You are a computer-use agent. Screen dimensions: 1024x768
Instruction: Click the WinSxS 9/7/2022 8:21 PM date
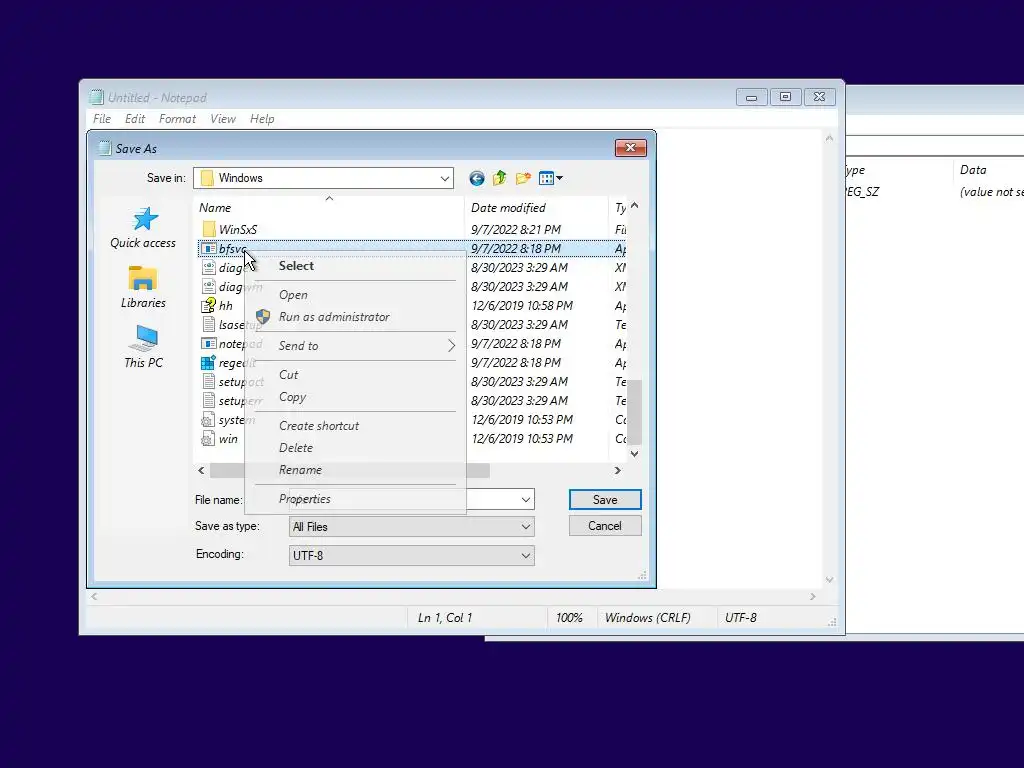[516, 229]
